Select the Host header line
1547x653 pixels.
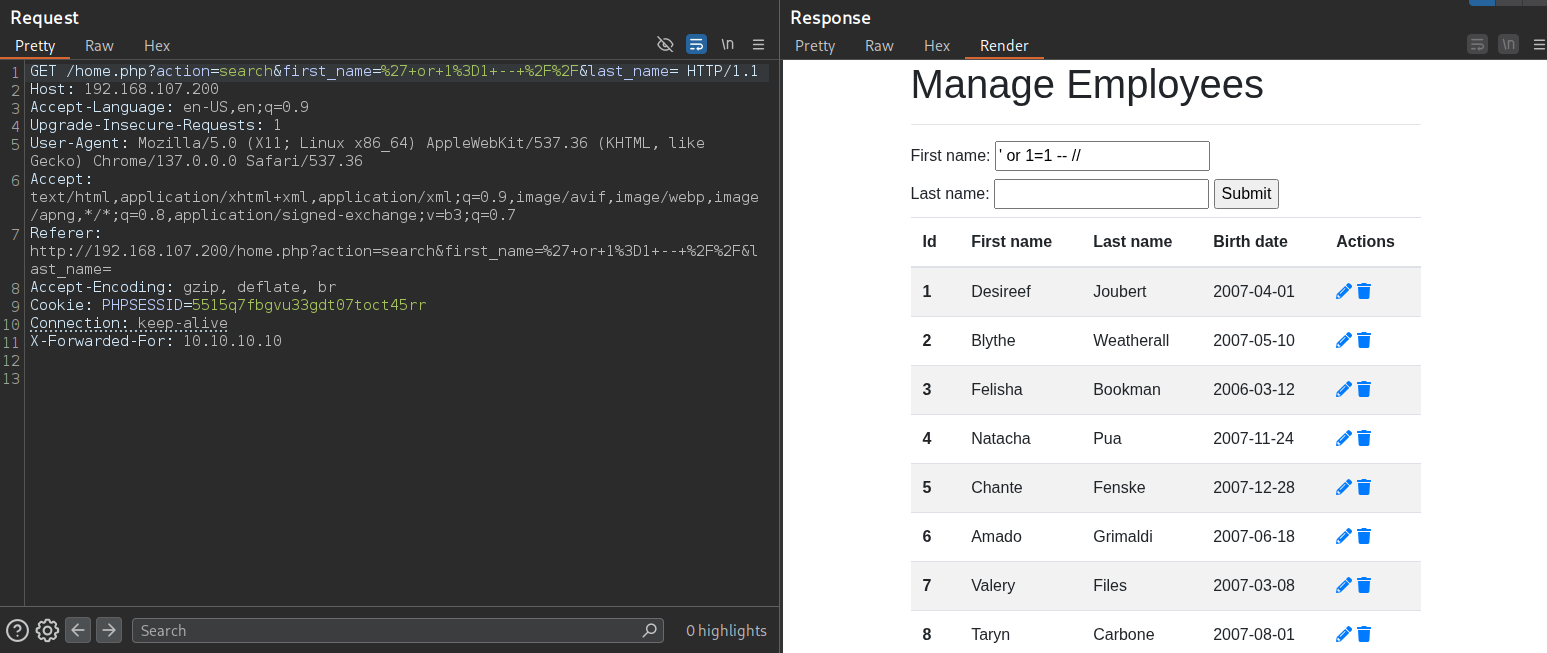point(124,89)
